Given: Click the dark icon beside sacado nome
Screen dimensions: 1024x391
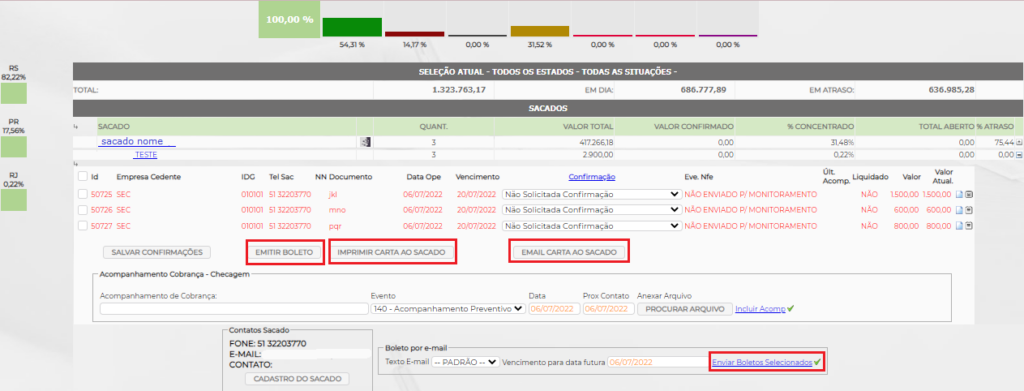Looking at the screenshot, I should coord(366,142).
